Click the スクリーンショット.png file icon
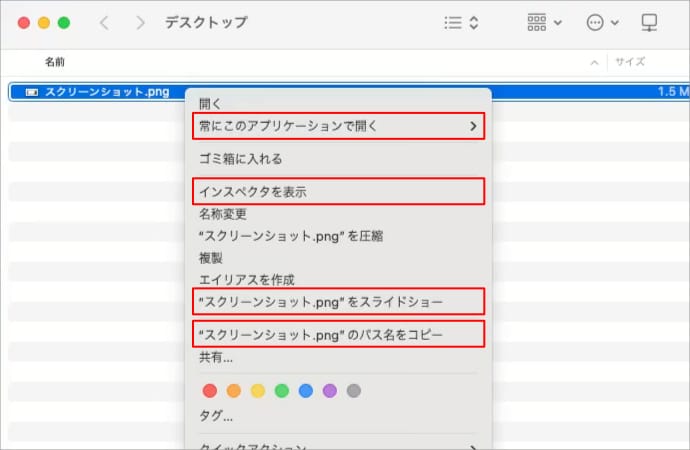The width and height of the screenshot is (690, 450). (31, 92)
